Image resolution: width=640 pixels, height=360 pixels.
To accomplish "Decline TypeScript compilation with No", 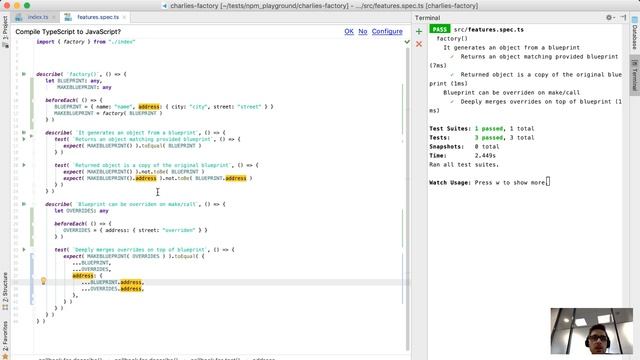I will click(363, 31).
